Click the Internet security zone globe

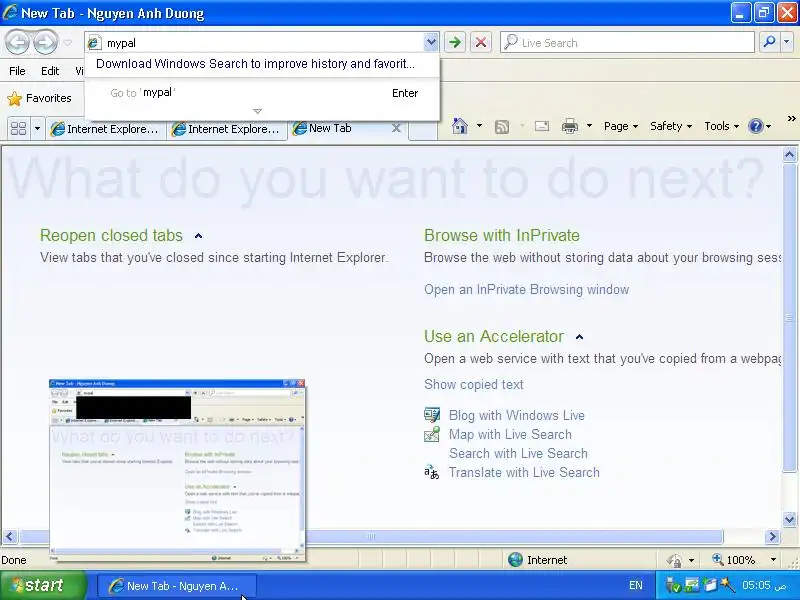(516, 560)
